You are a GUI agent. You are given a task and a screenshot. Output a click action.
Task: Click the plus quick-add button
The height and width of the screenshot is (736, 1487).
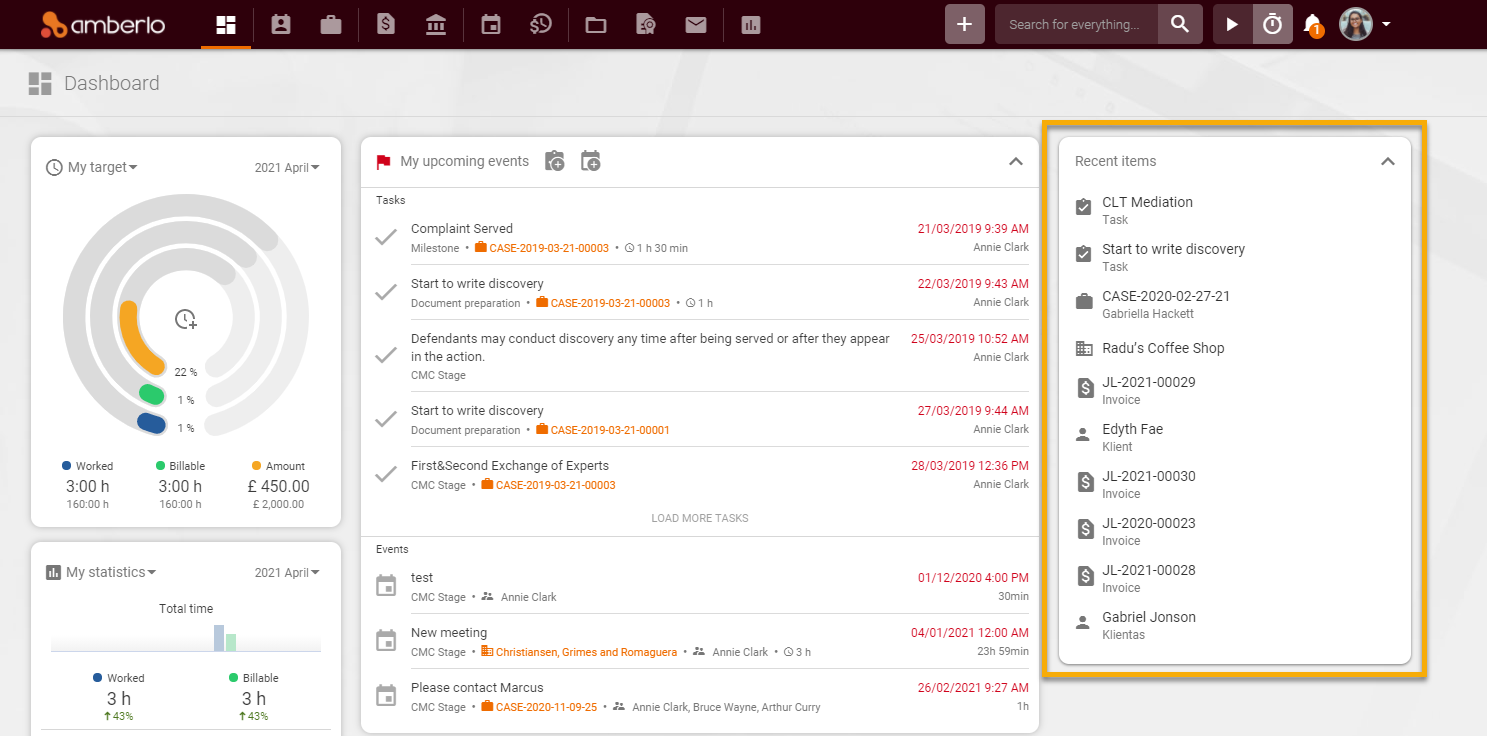point(965,24)
